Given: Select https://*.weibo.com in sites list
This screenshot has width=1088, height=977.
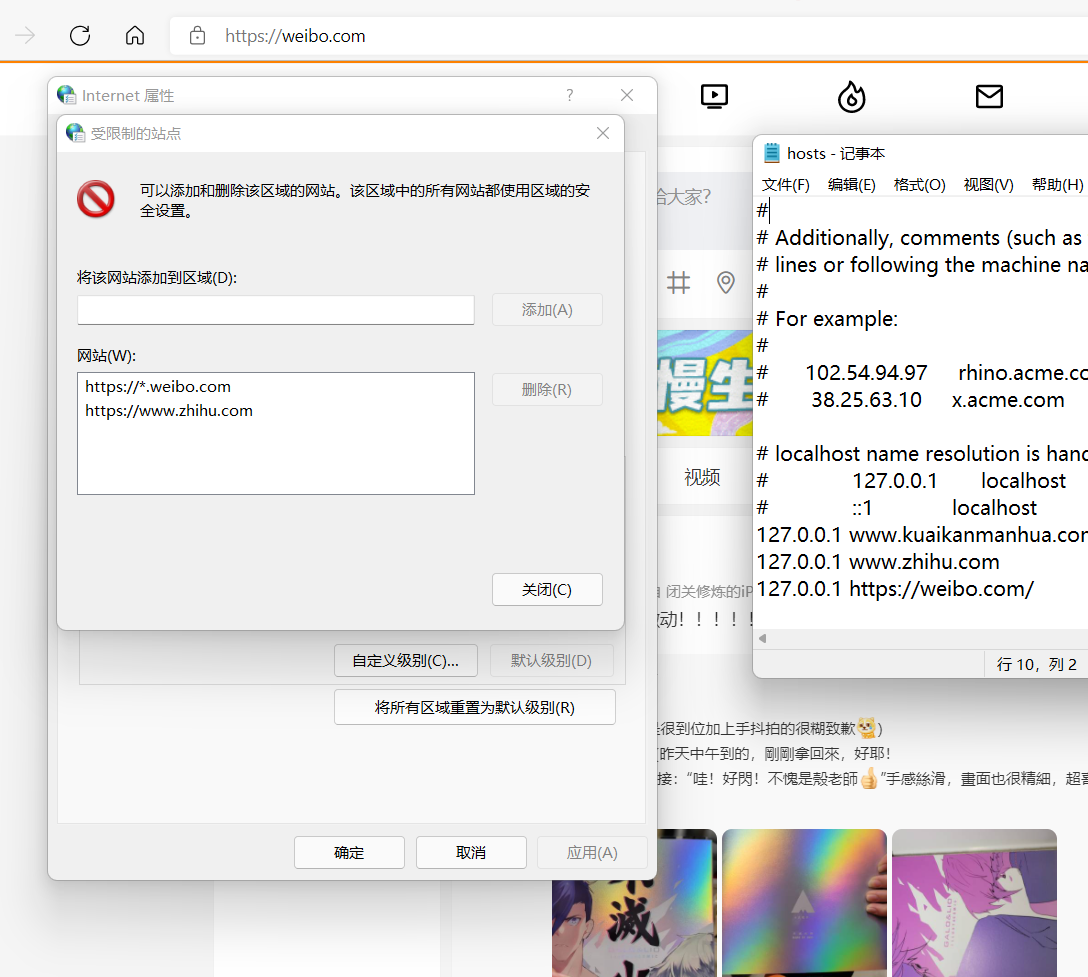Looking at the screenshot, I should click(158, 386).
